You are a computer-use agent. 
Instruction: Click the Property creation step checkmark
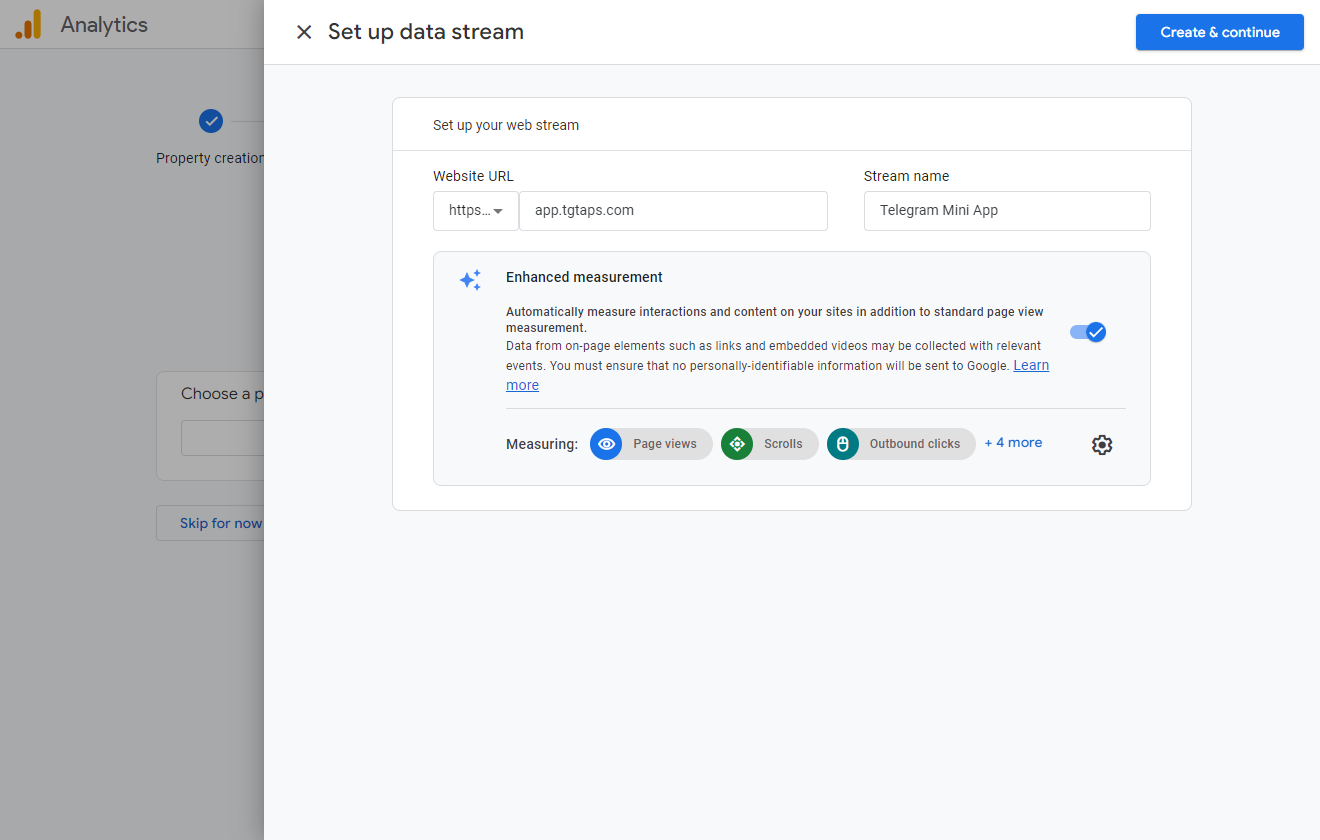[x=210, y=121]
